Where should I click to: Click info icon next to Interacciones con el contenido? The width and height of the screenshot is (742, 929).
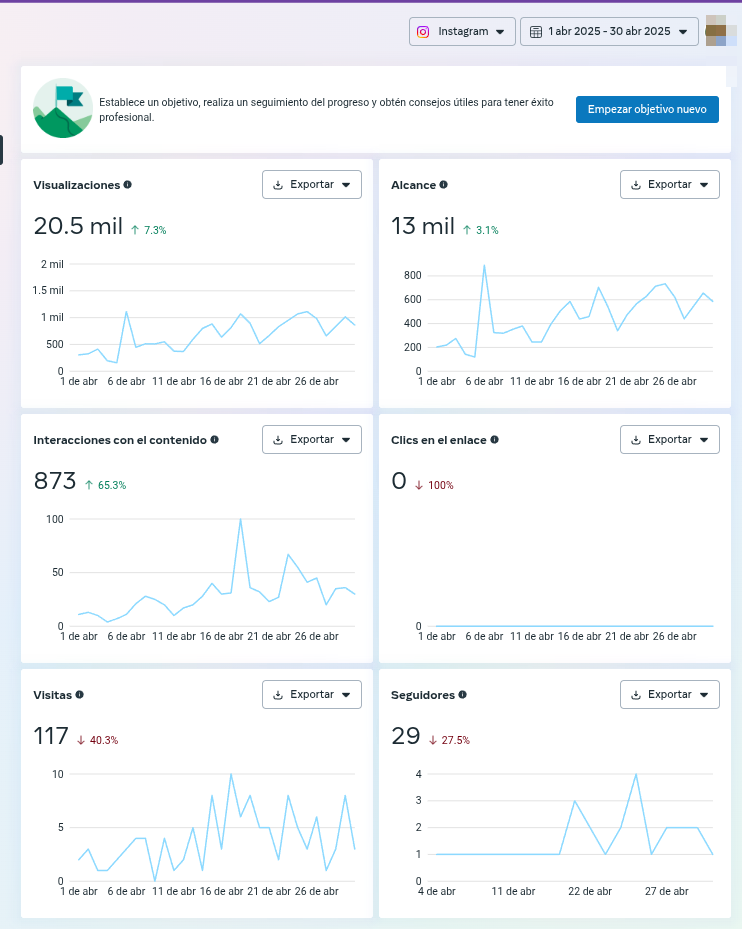tap(215, 440)
